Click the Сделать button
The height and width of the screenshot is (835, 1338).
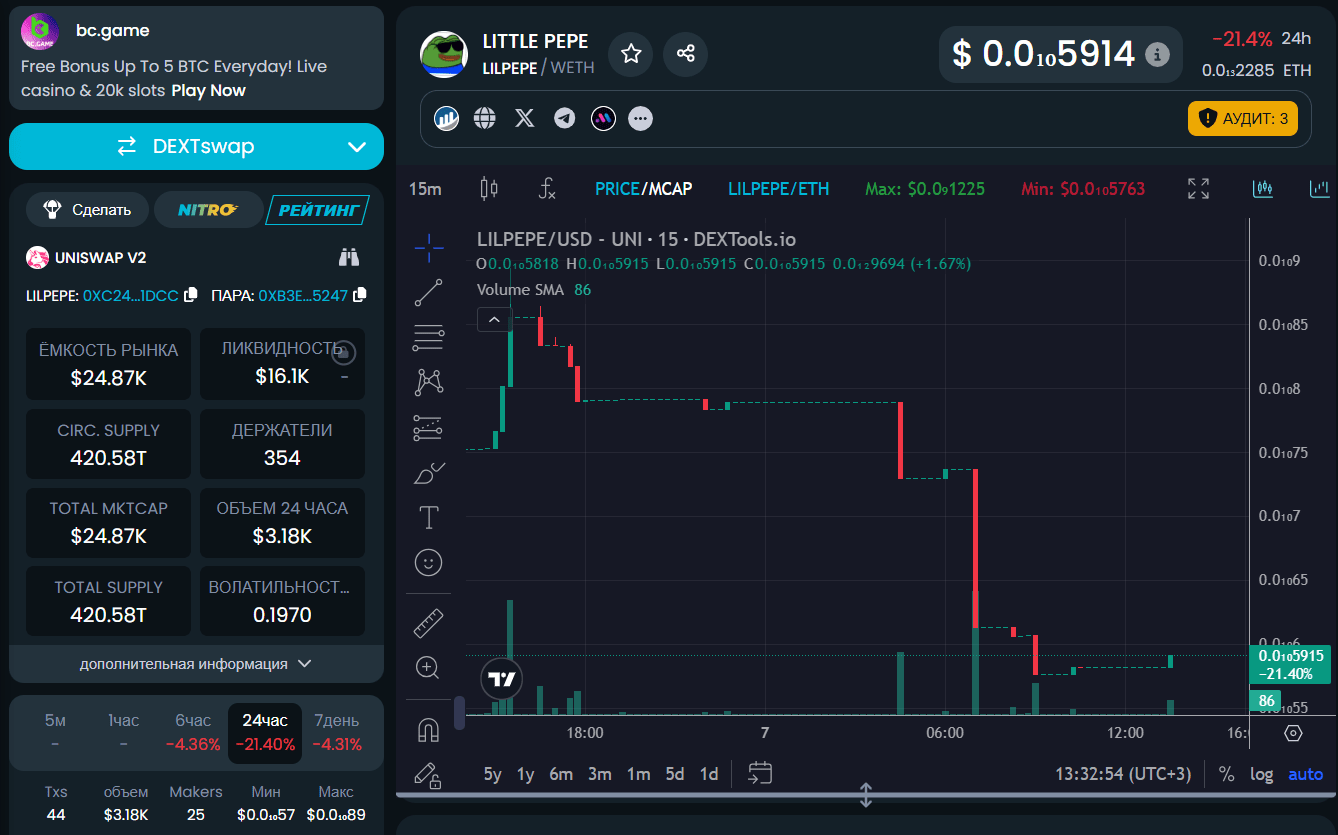click(87, 210)
